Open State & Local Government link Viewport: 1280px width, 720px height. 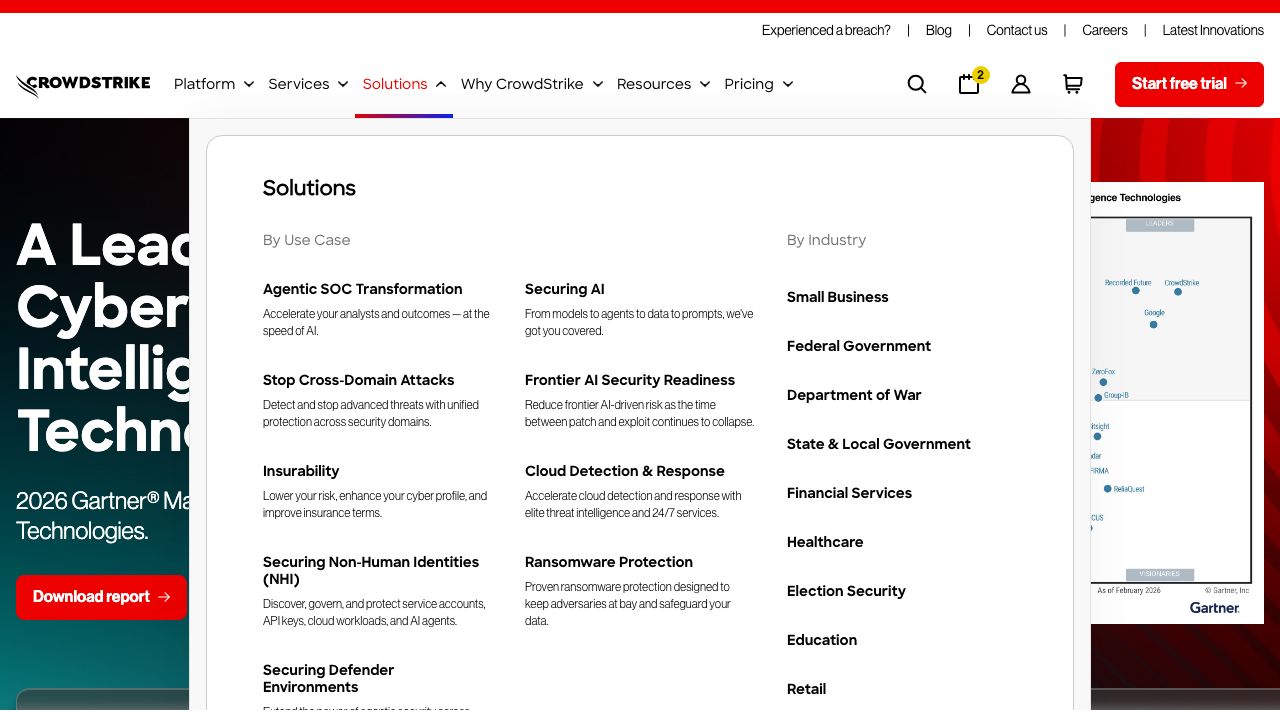pyautogui.click(x=879, y=444)
